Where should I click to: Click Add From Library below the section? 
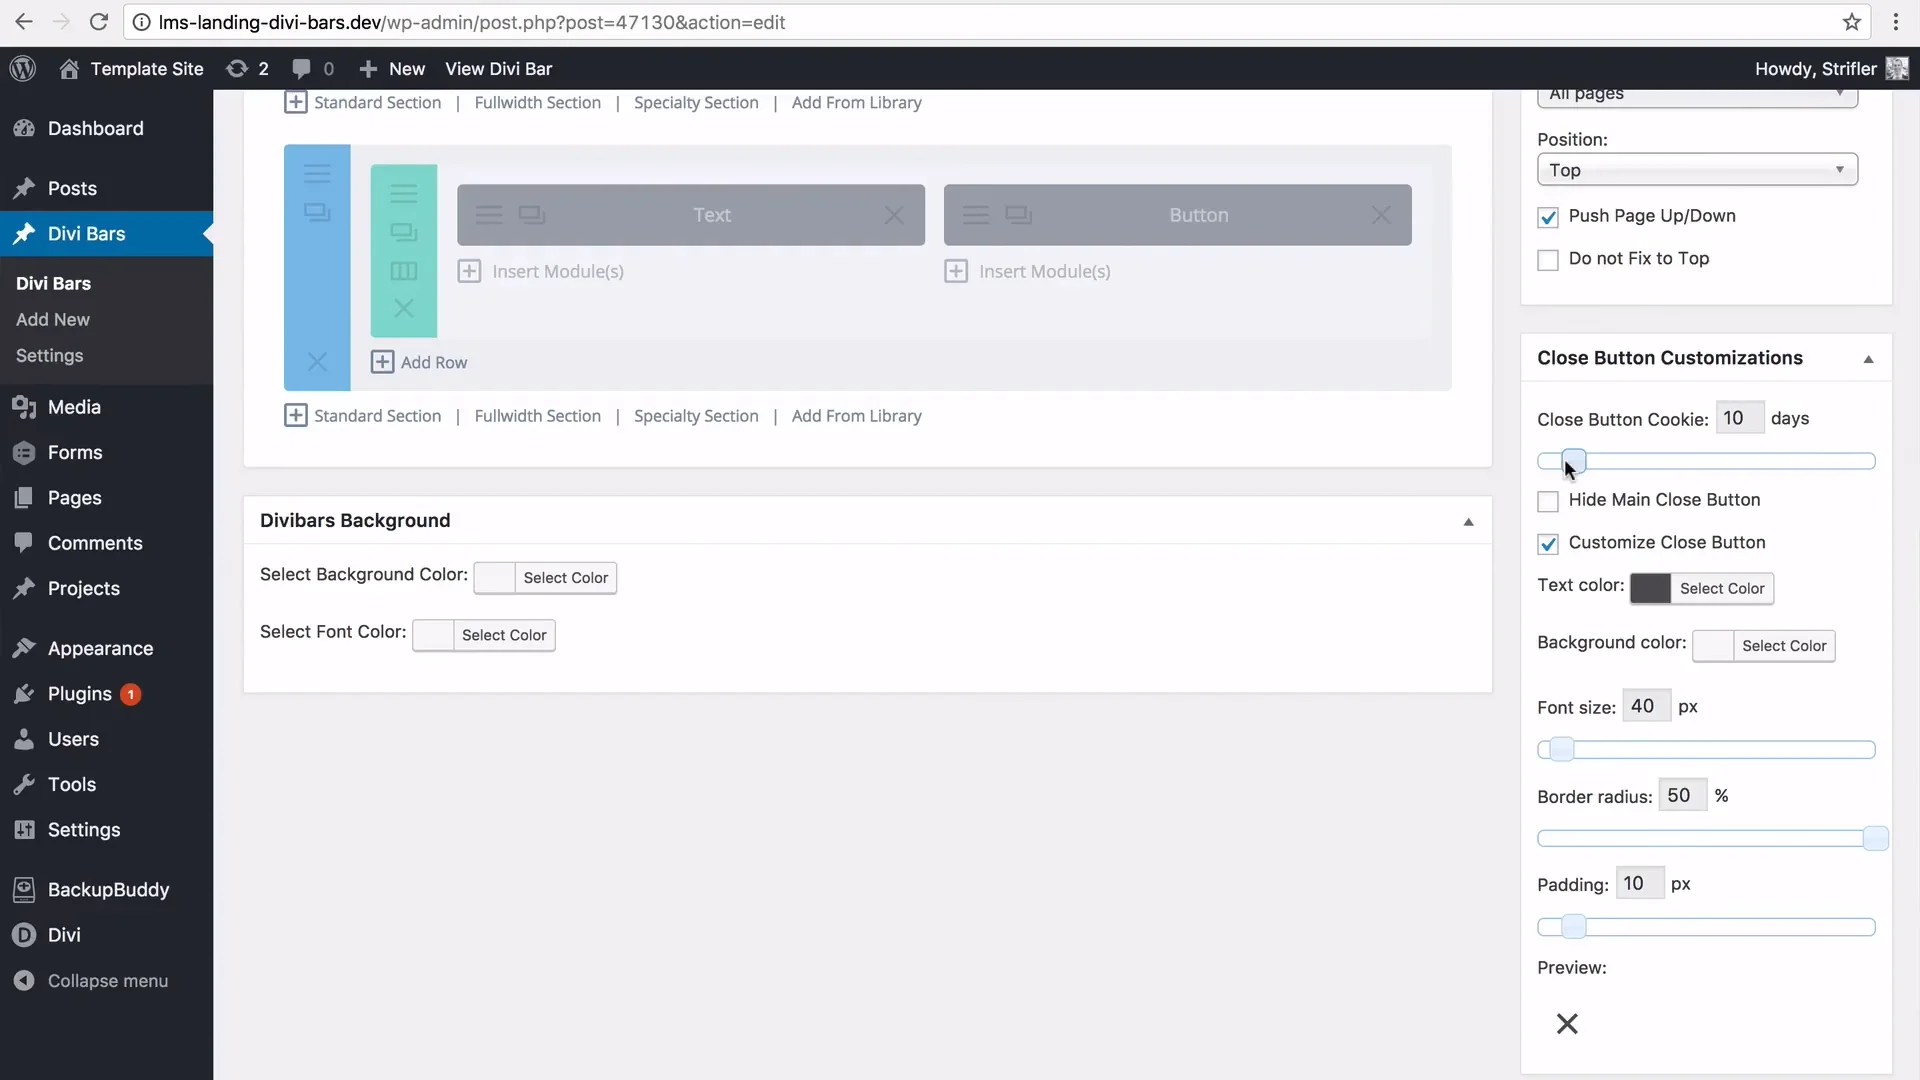coord(856,416)
